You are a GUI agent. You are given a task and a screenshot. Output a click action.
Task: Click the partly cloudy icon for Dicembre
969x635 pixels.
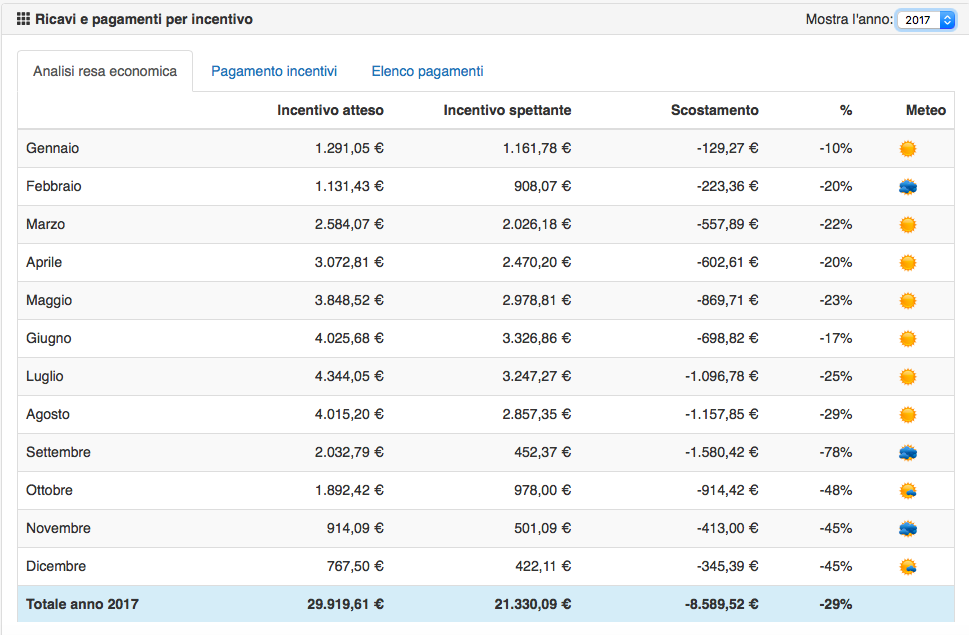(907, 567)
